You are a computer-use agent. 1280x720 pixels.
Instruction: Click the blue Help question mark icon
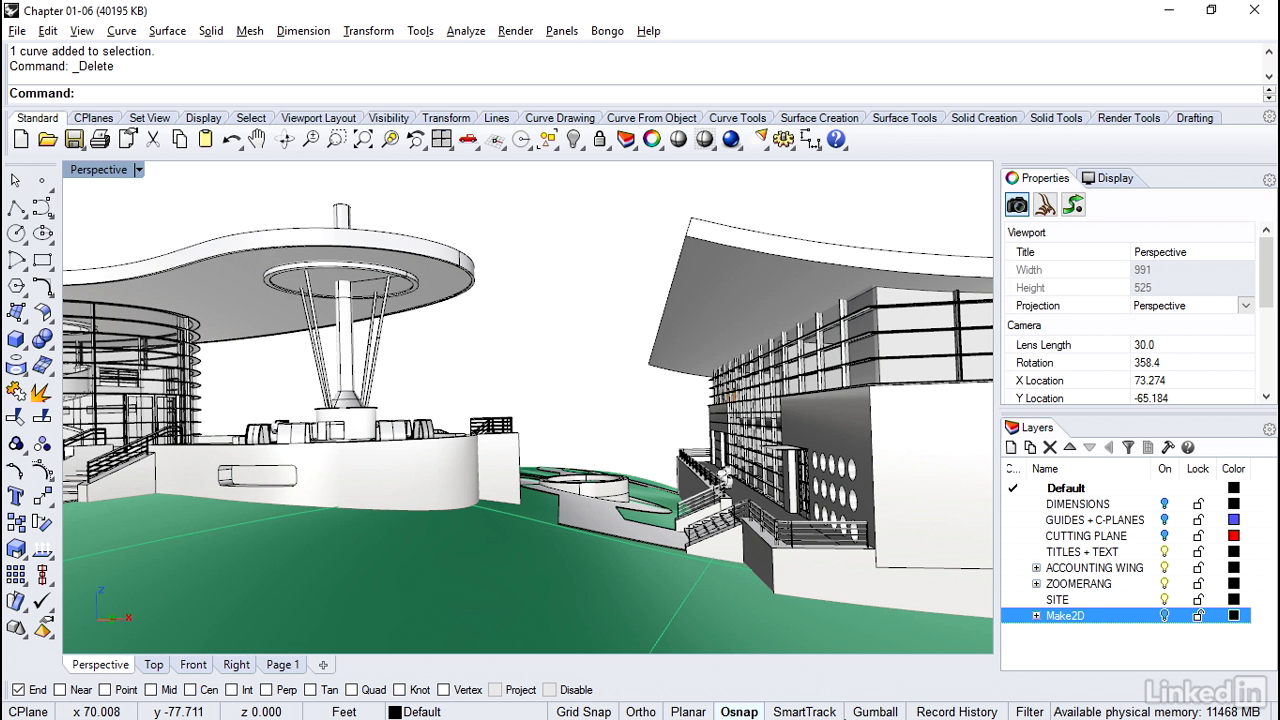pyautogui.click(x=837, y=140)
